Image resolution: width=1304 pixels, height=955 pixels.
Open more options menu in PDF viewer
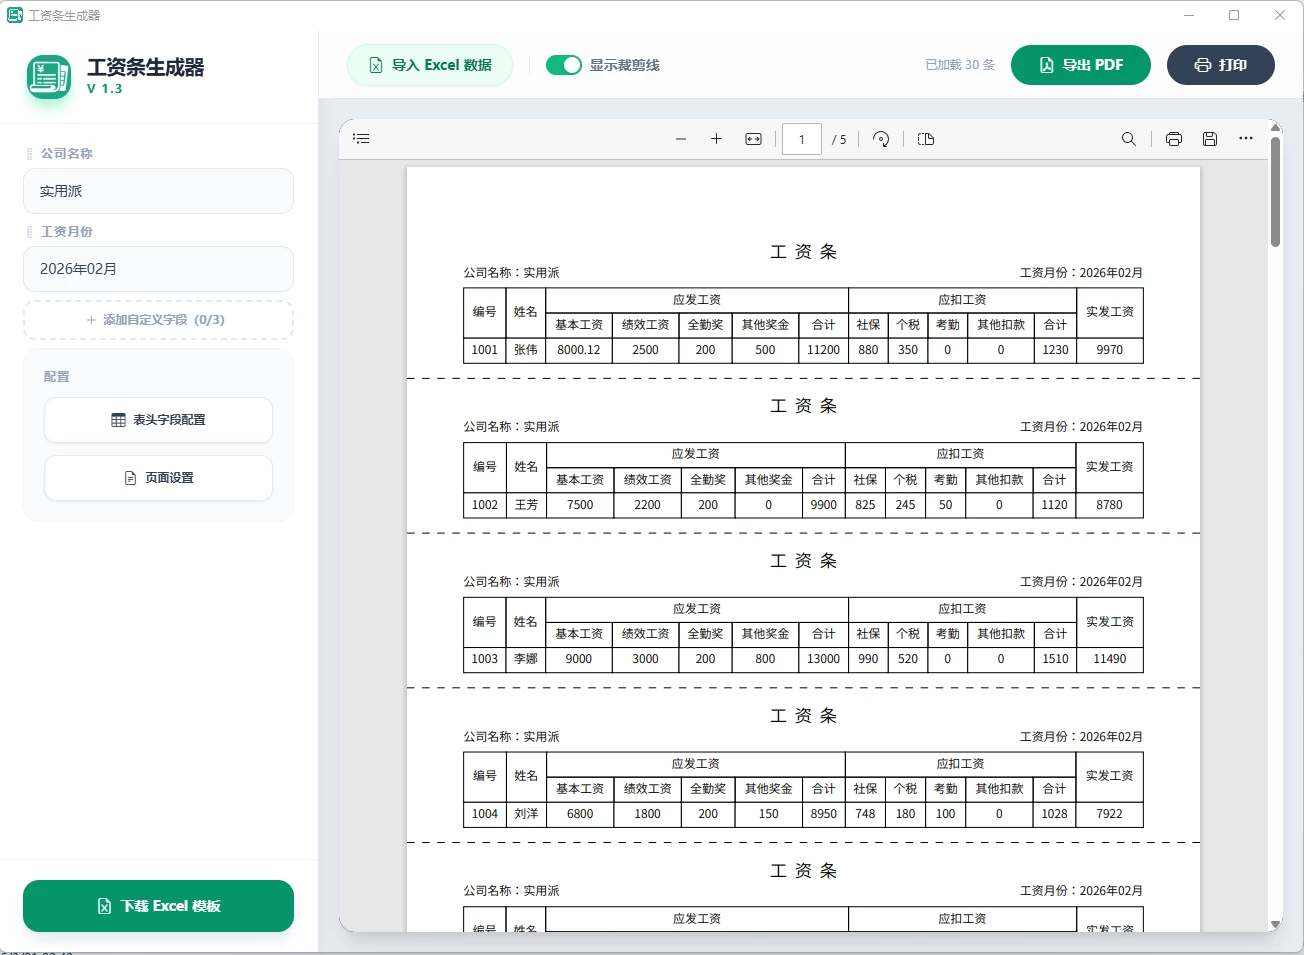(1245, 139)
